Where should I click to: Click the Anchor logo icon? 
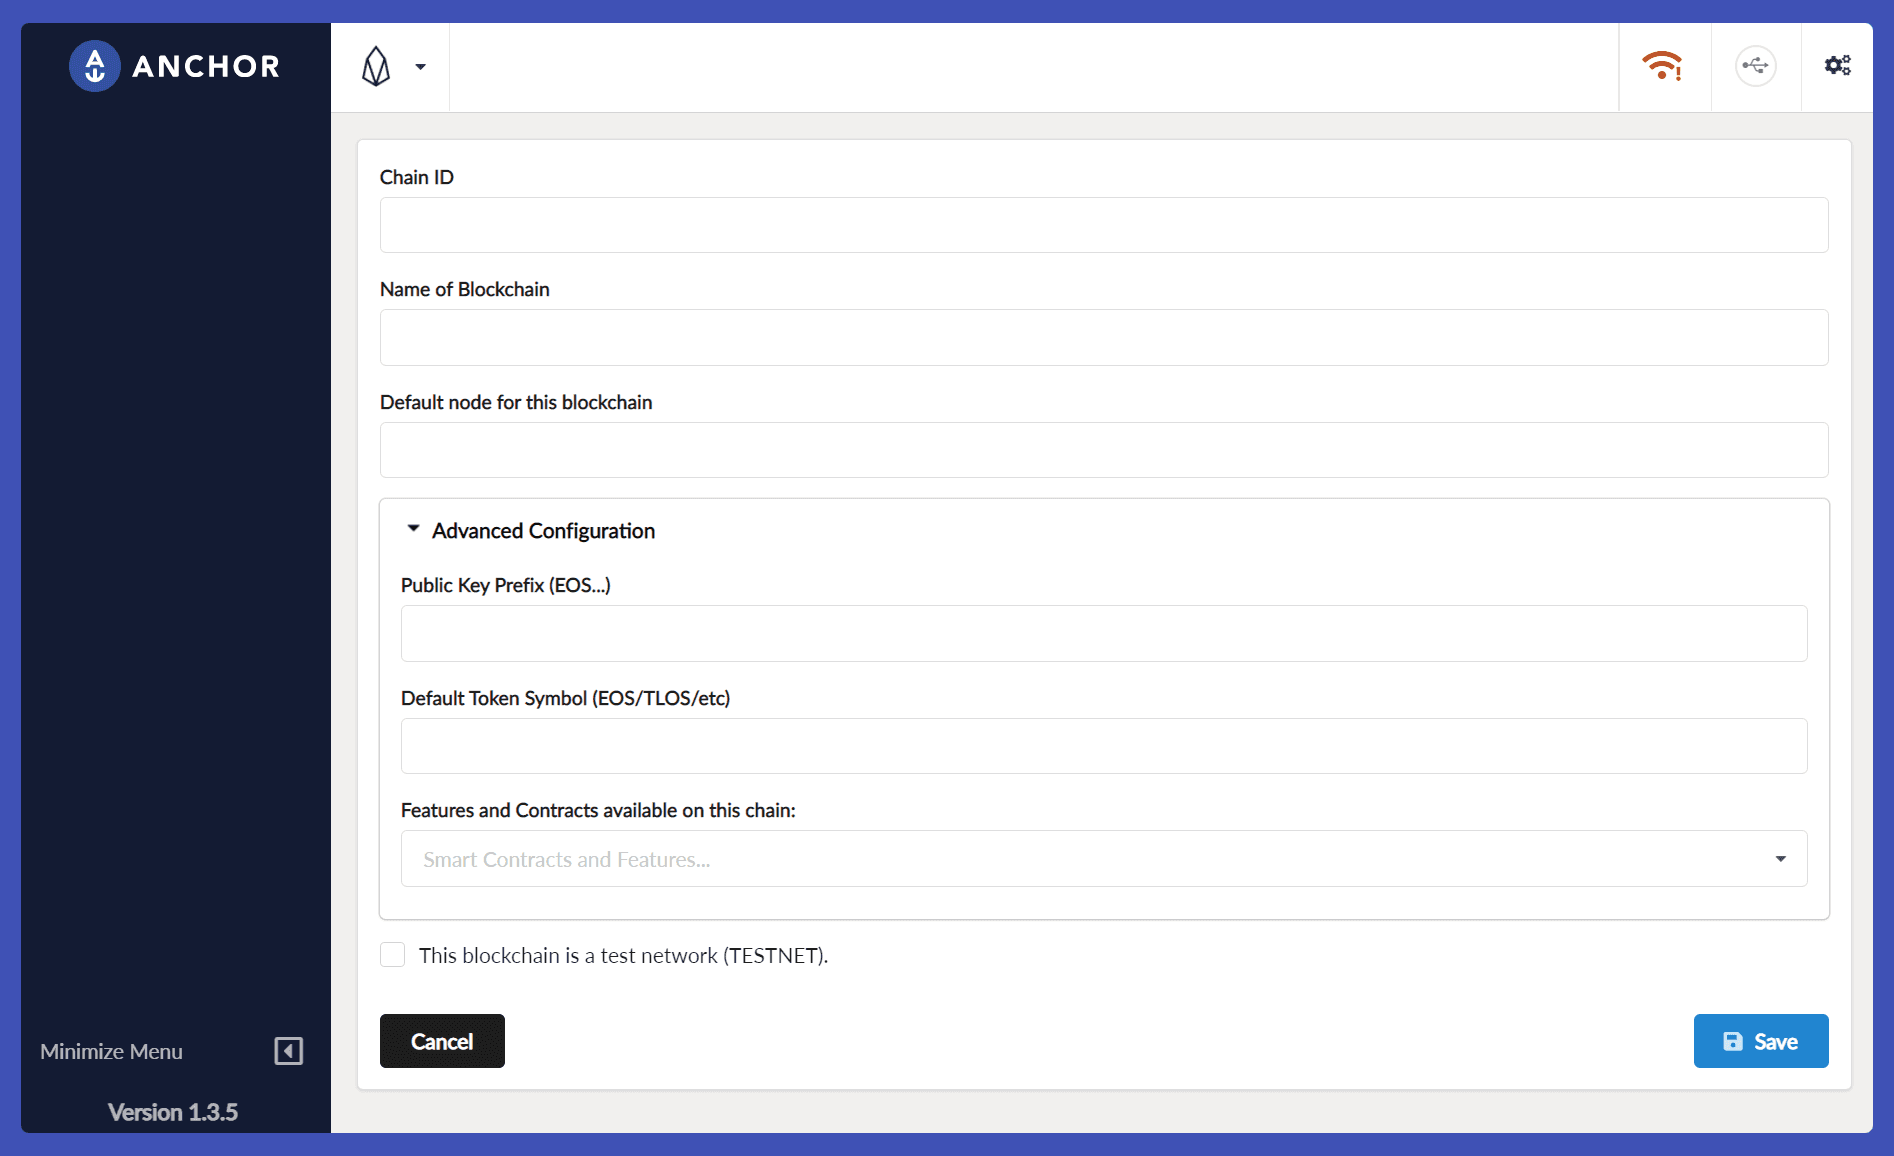(x=95, y=66)
